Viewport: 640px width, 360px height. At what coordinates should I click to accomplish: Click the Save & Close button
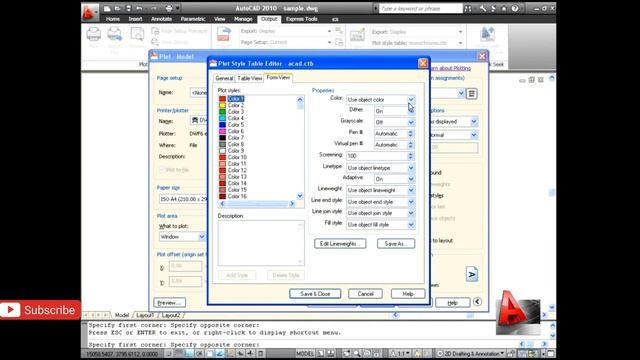(315, 293)
